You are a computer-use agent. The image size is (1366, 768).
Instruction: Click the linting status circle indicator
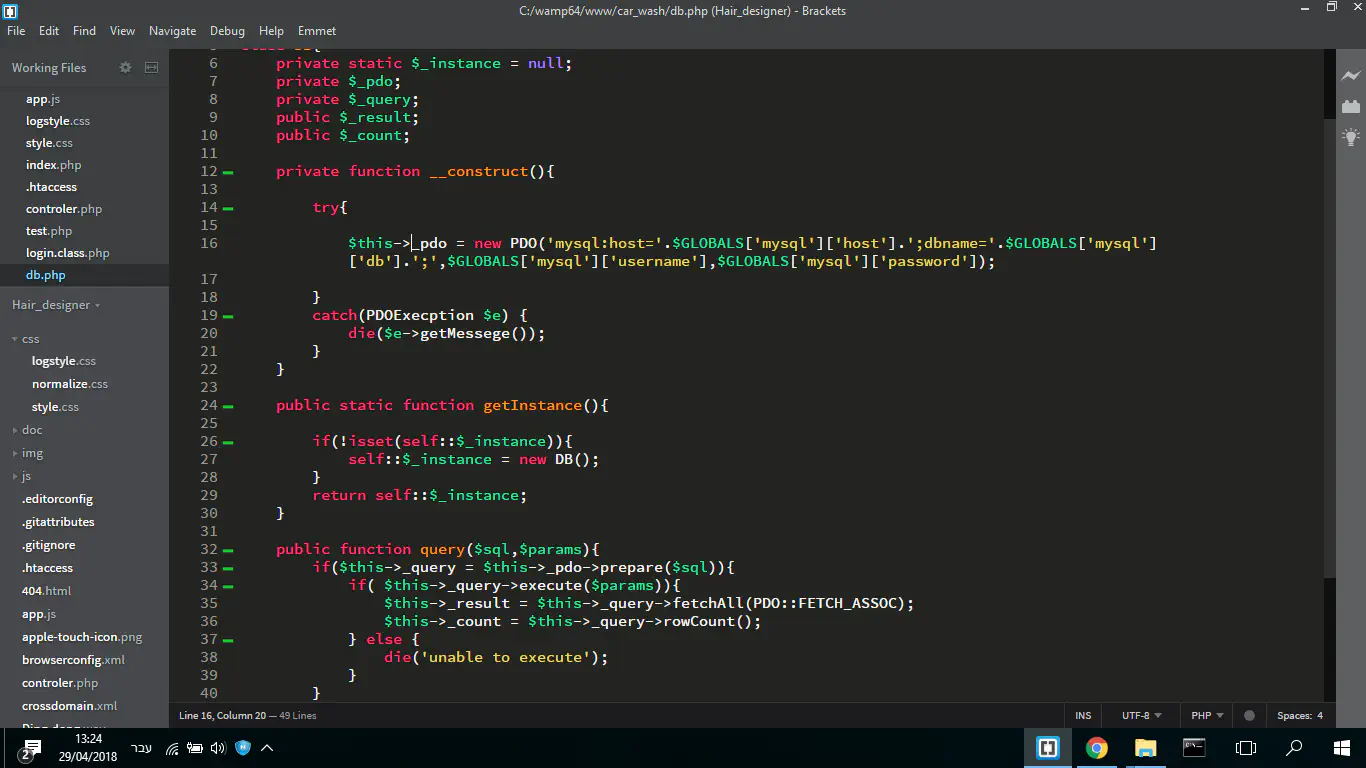point(1249,716)
